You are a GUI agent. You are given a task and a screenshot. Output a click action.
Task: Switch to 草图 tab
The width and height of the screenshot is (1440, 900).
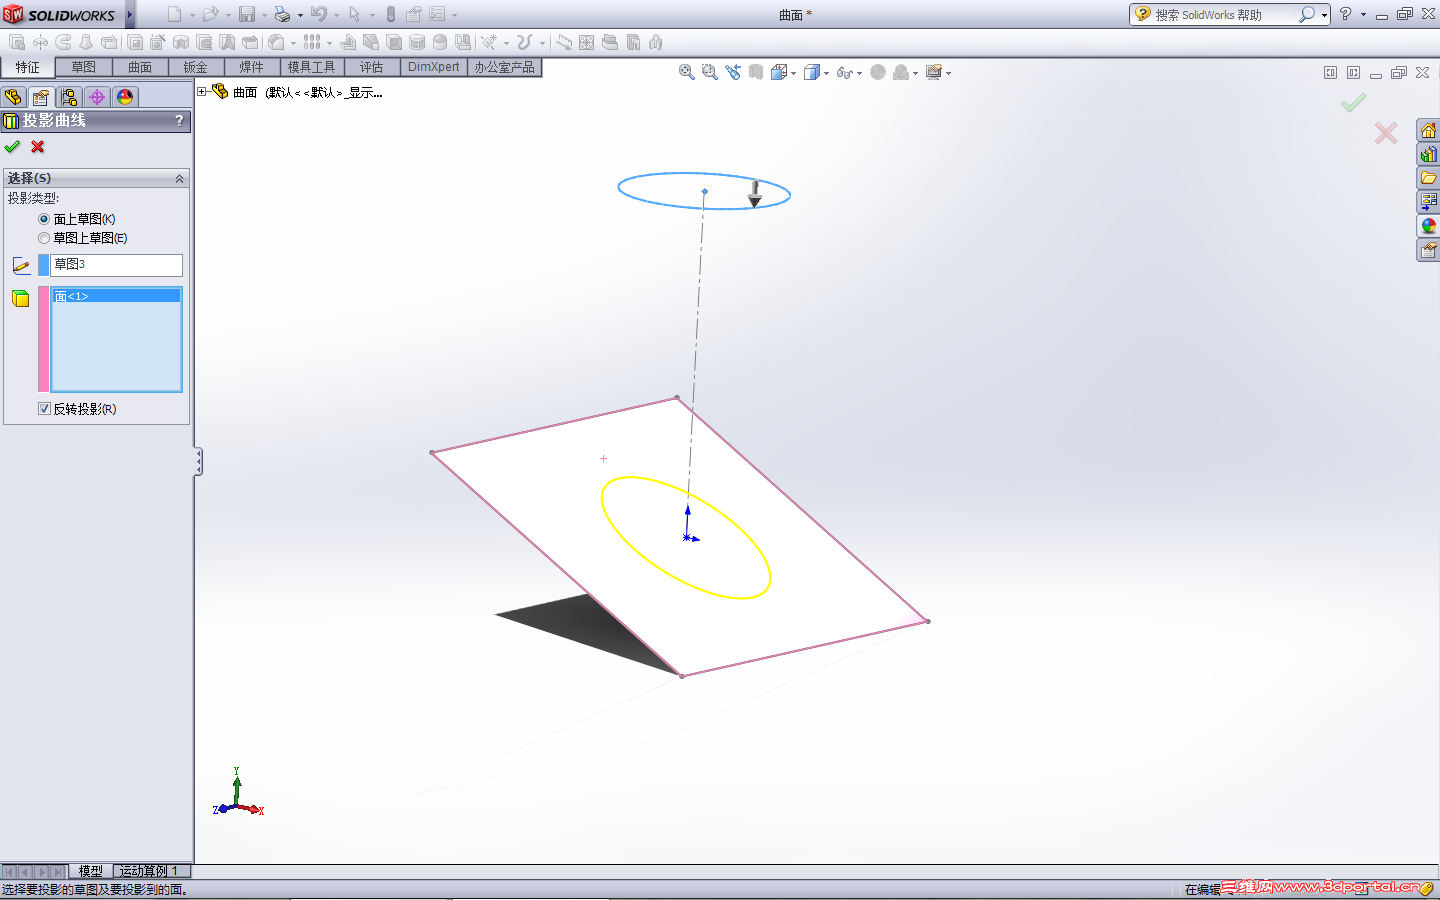click(x=84, y=67)
